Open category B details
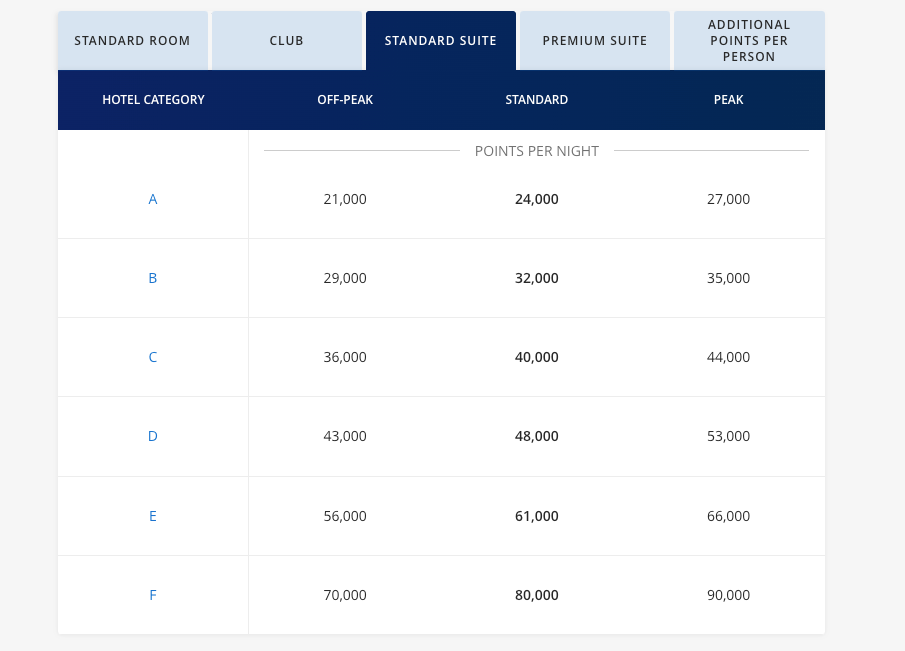This screenshot has height=651, width=905. point(152,278)
